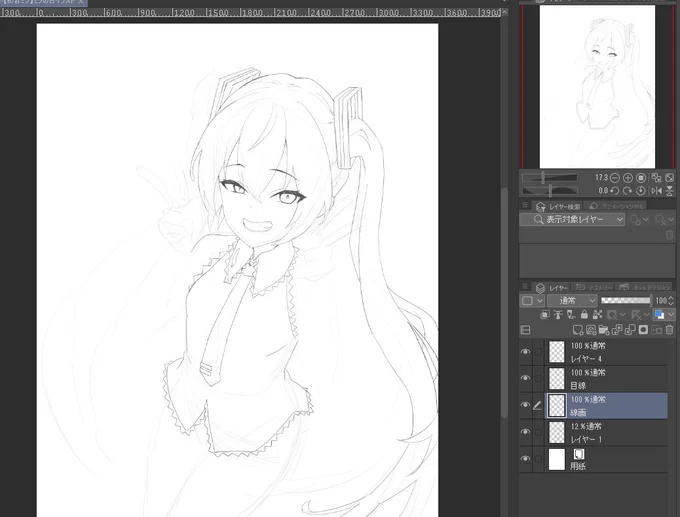Zoom in the canvas in Navigator panel
The image size is (680, 517).
[628, 178]
